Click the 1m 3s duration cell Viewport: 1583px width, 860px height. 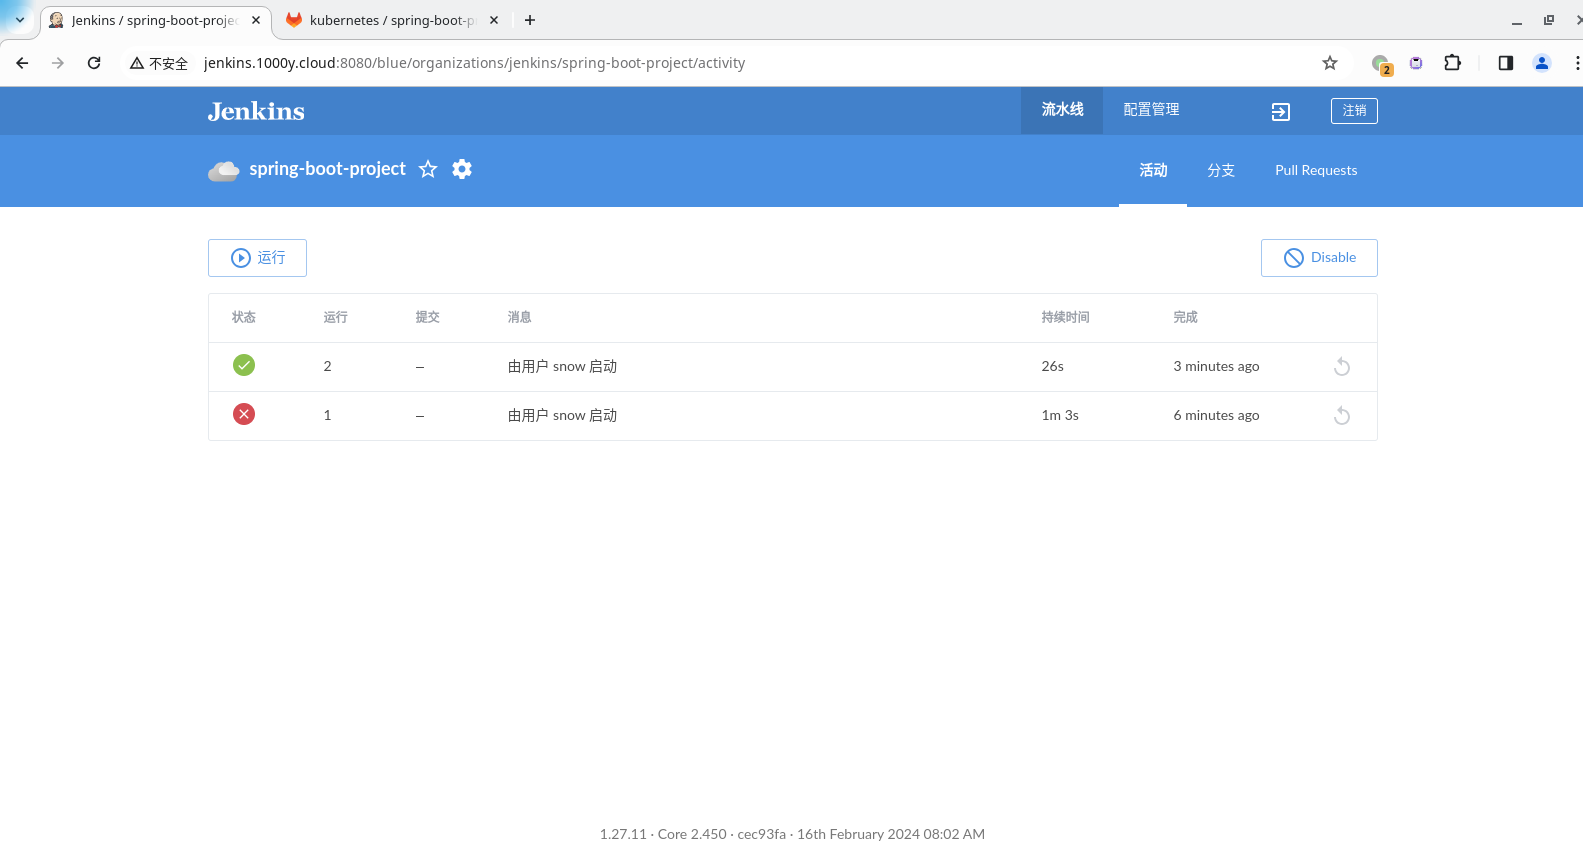1060,415
